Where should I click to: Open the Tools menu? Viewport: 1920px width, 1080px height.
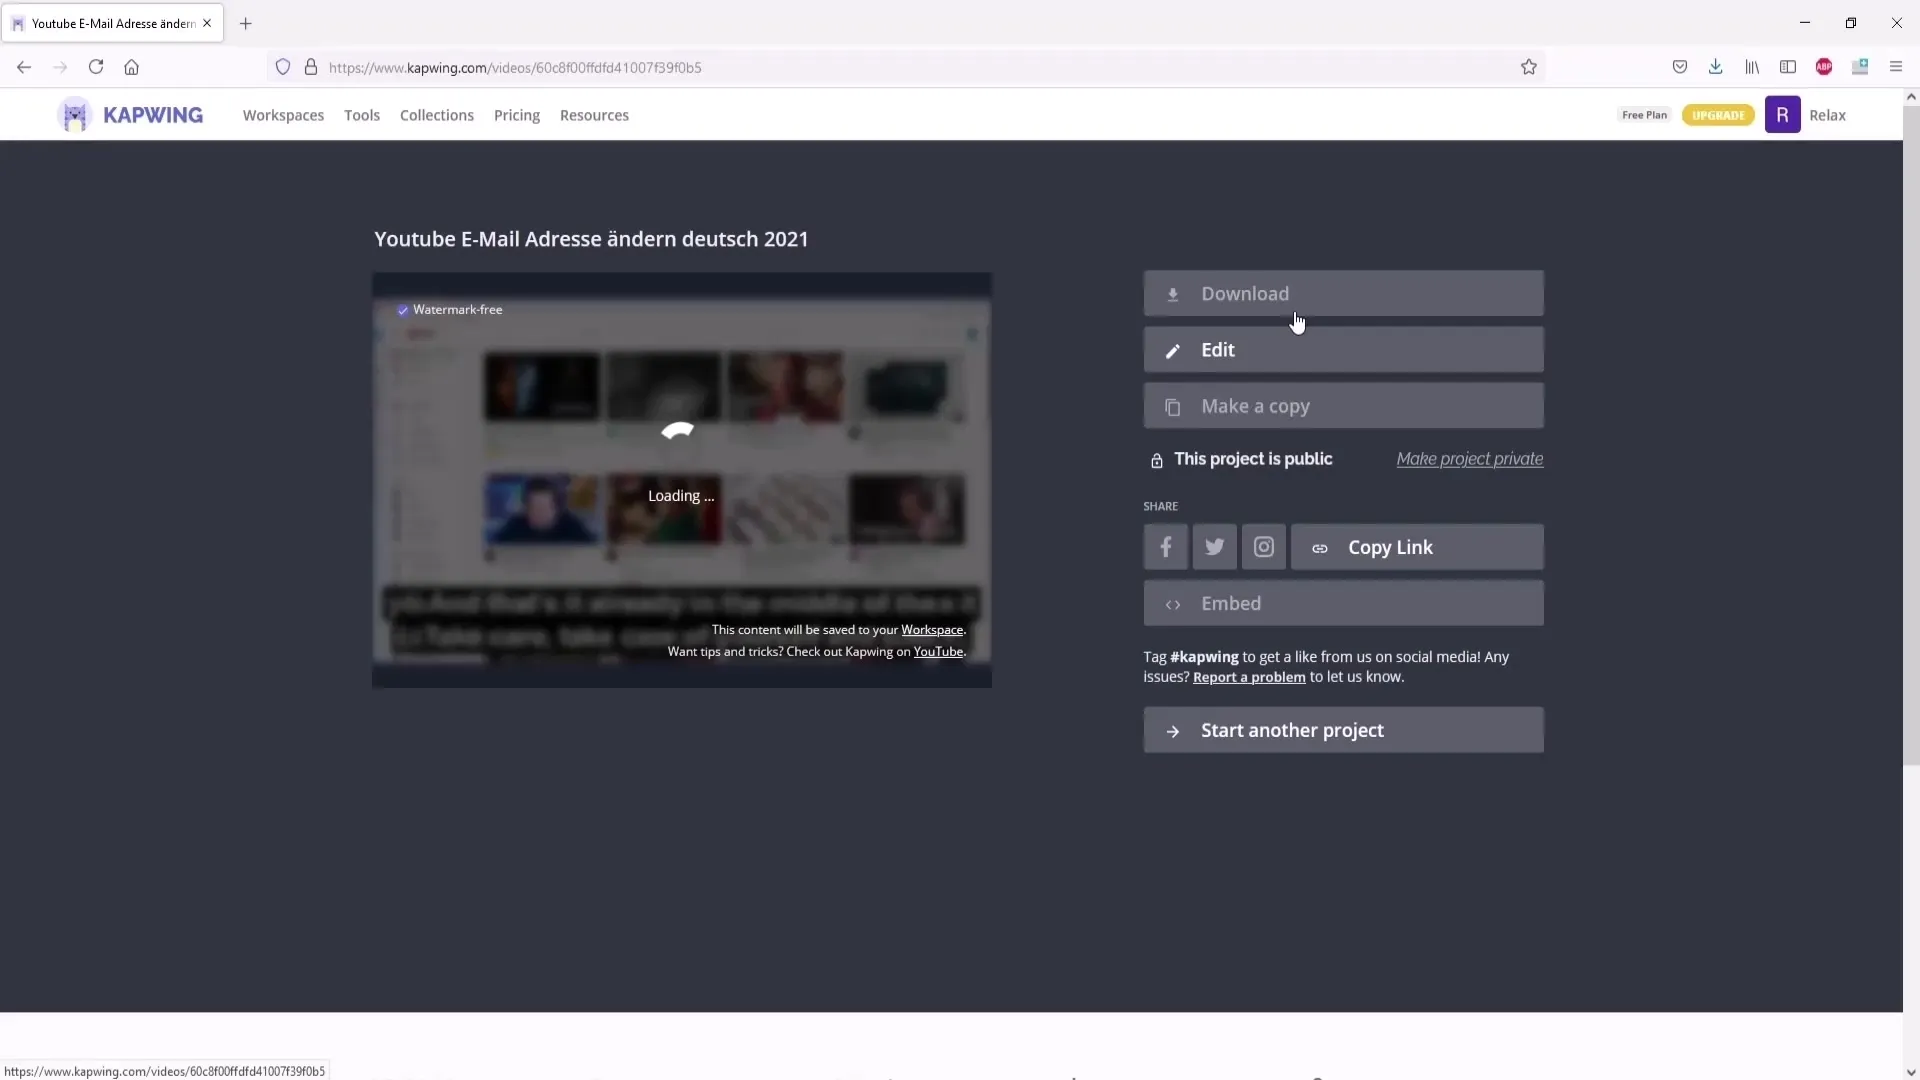[363, 115]
